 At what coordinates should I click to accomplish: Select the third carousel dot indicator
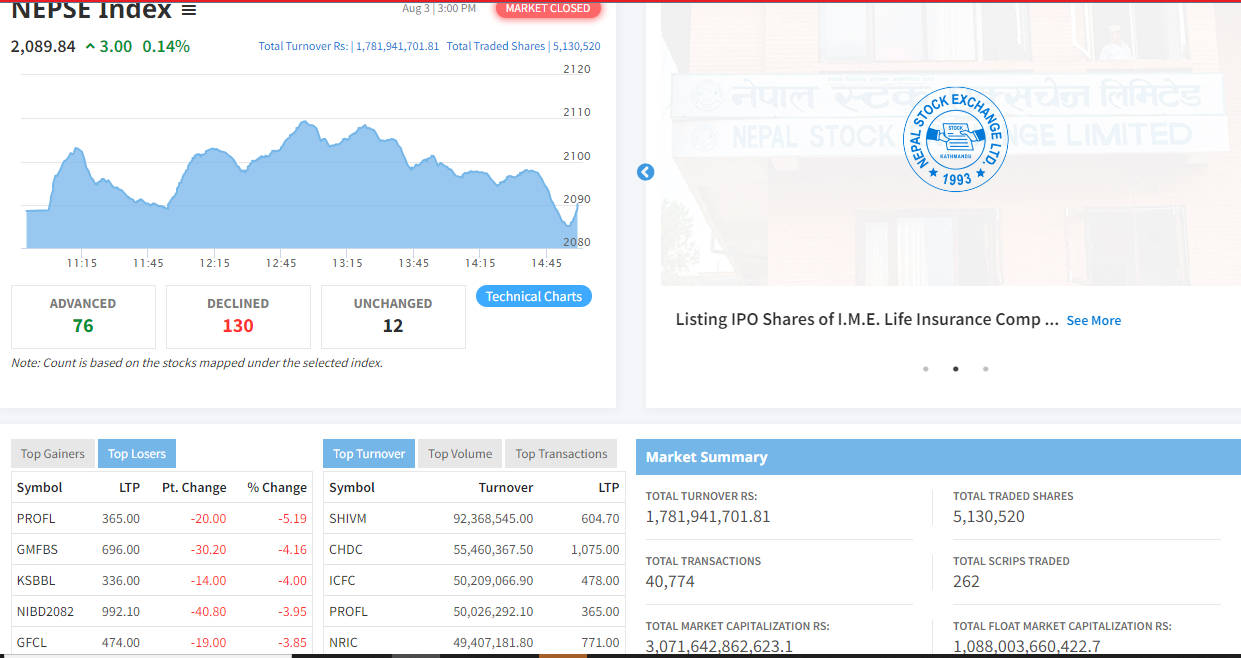click(986, 369)
